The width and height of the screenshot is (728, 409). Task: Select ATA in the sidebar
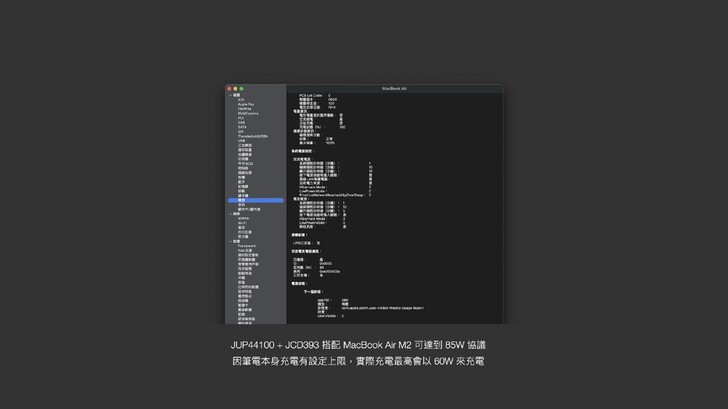pos(241,100)
